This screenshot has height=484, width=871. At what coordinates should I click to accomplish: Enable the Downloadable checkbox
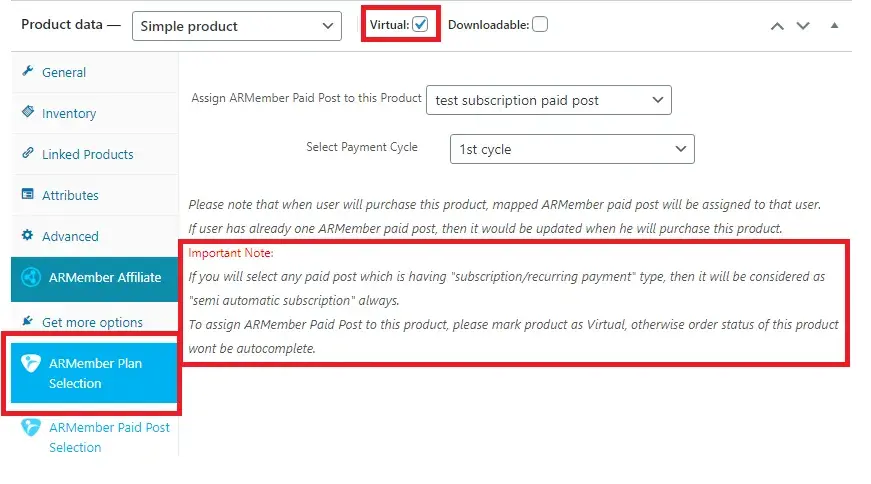click(540, 25)
